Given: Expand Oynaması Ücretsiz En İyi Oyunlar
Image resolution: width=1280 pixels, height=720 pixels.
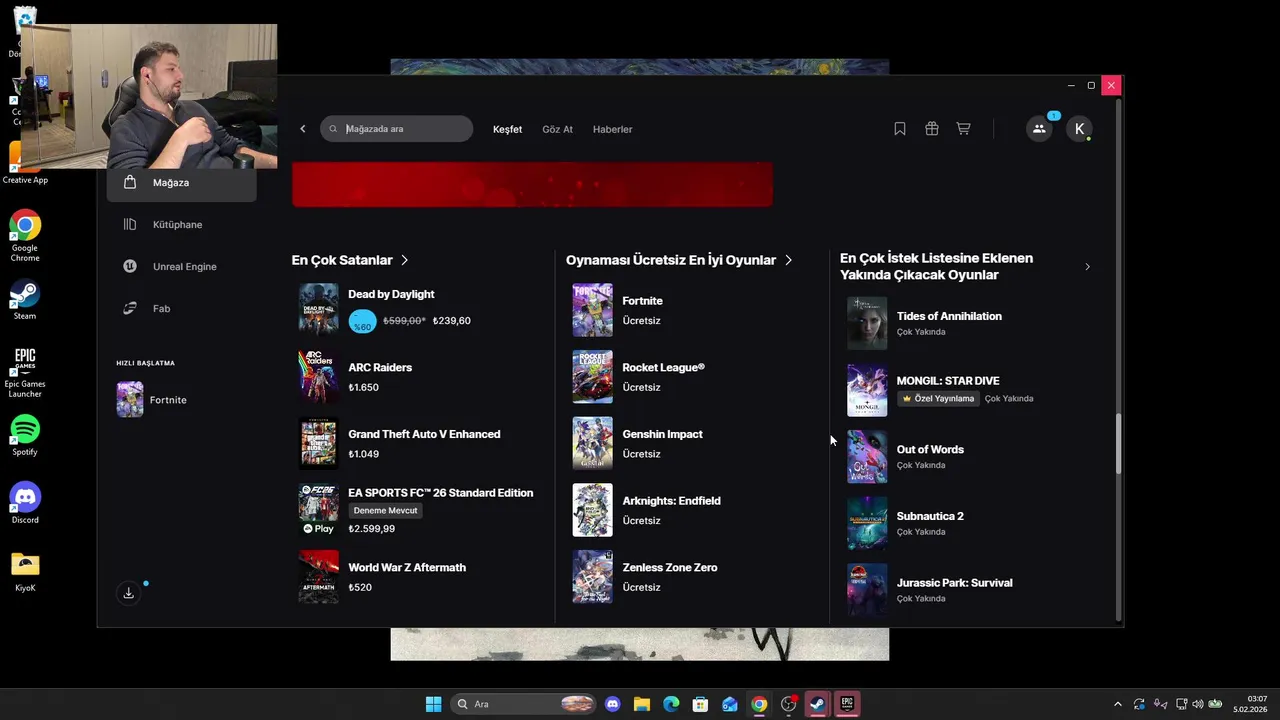Looking at the screenshot, I should 788,260.
